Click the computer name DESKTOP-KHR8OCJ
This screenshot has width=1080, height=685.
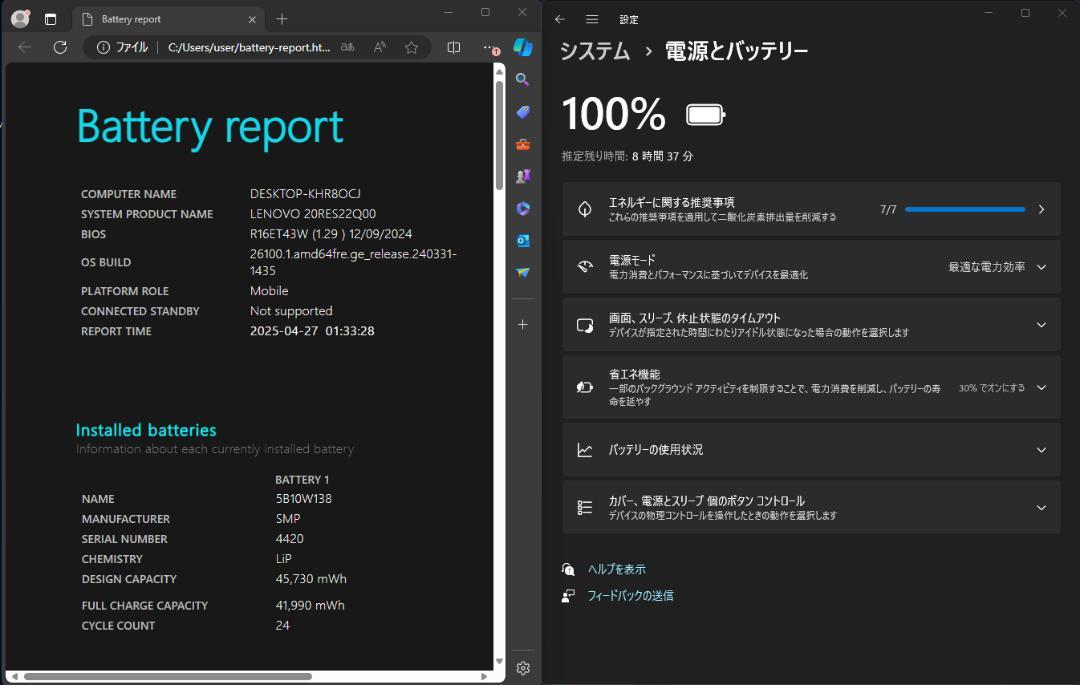point(305,194)
